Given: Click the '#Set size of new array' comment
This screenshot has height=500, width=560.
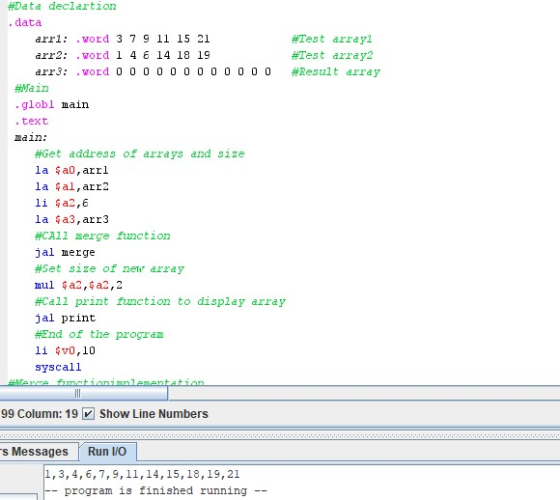Looking at the screenshot, I should (x=109, y=269).
